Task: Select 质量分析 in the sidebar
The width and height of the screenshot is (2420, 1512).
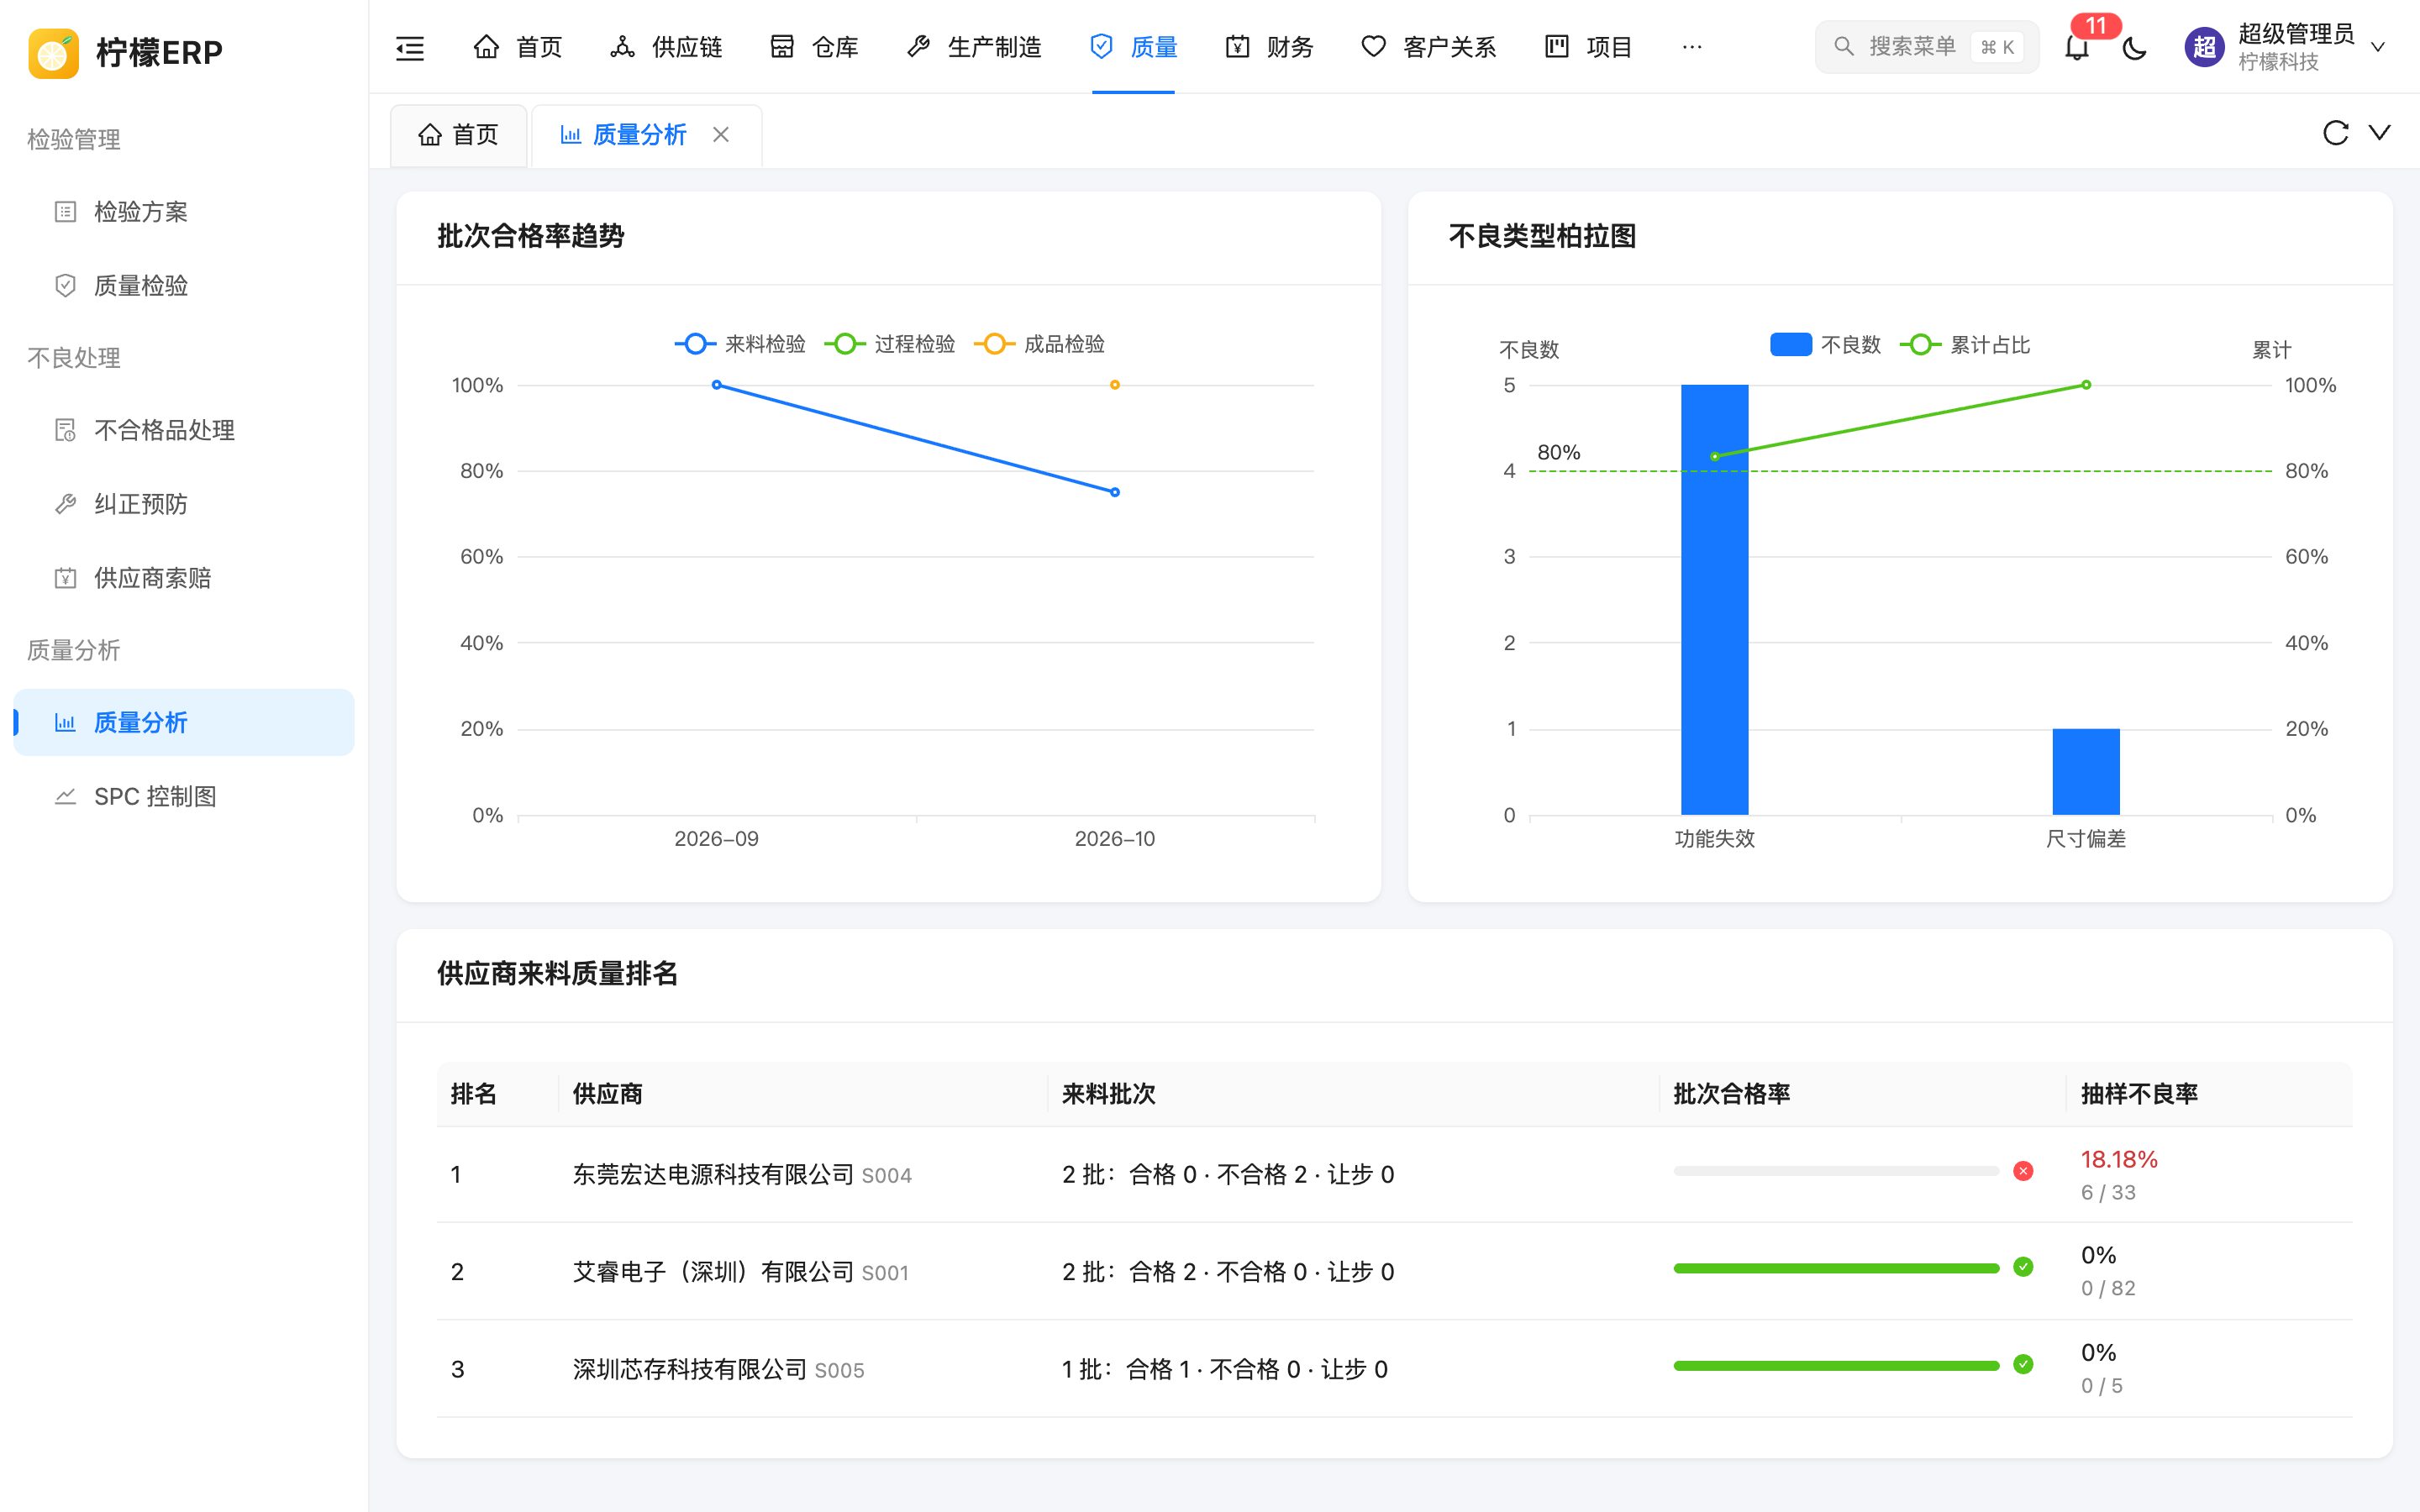Action: 184,722
